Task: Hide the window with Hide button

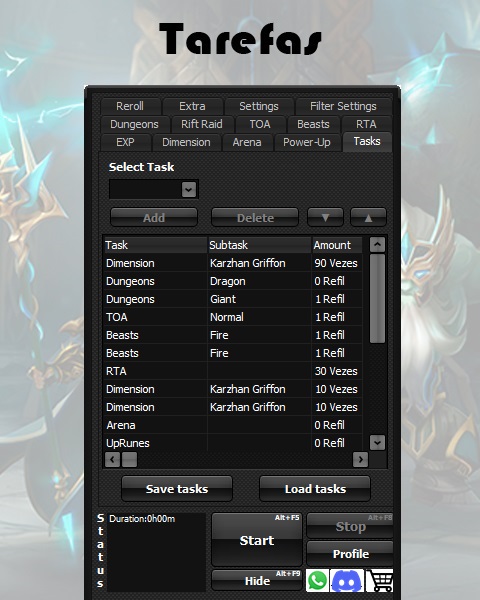Action: coord(257,580)
